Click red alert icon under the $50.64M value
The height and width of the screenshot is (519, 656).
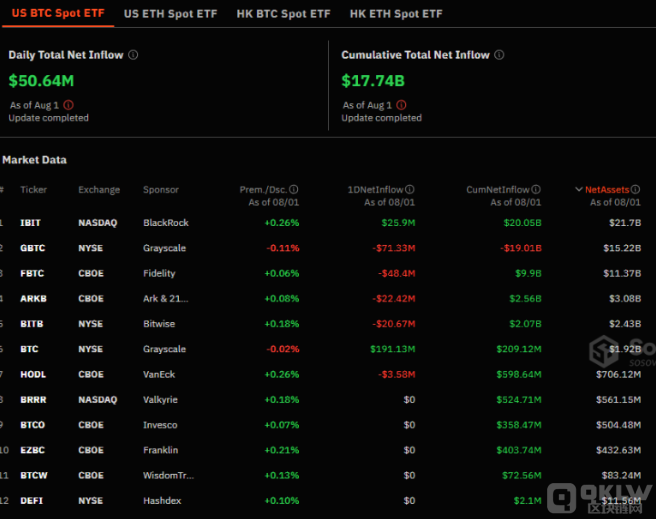coord(68,105)
